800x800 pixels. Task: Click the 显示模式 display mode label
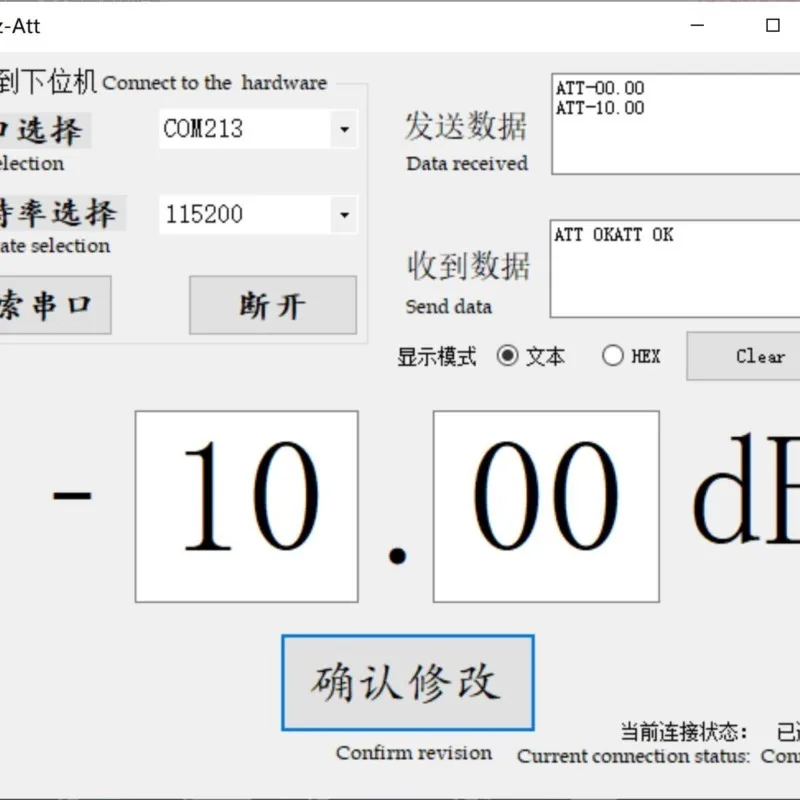[437, 357]
